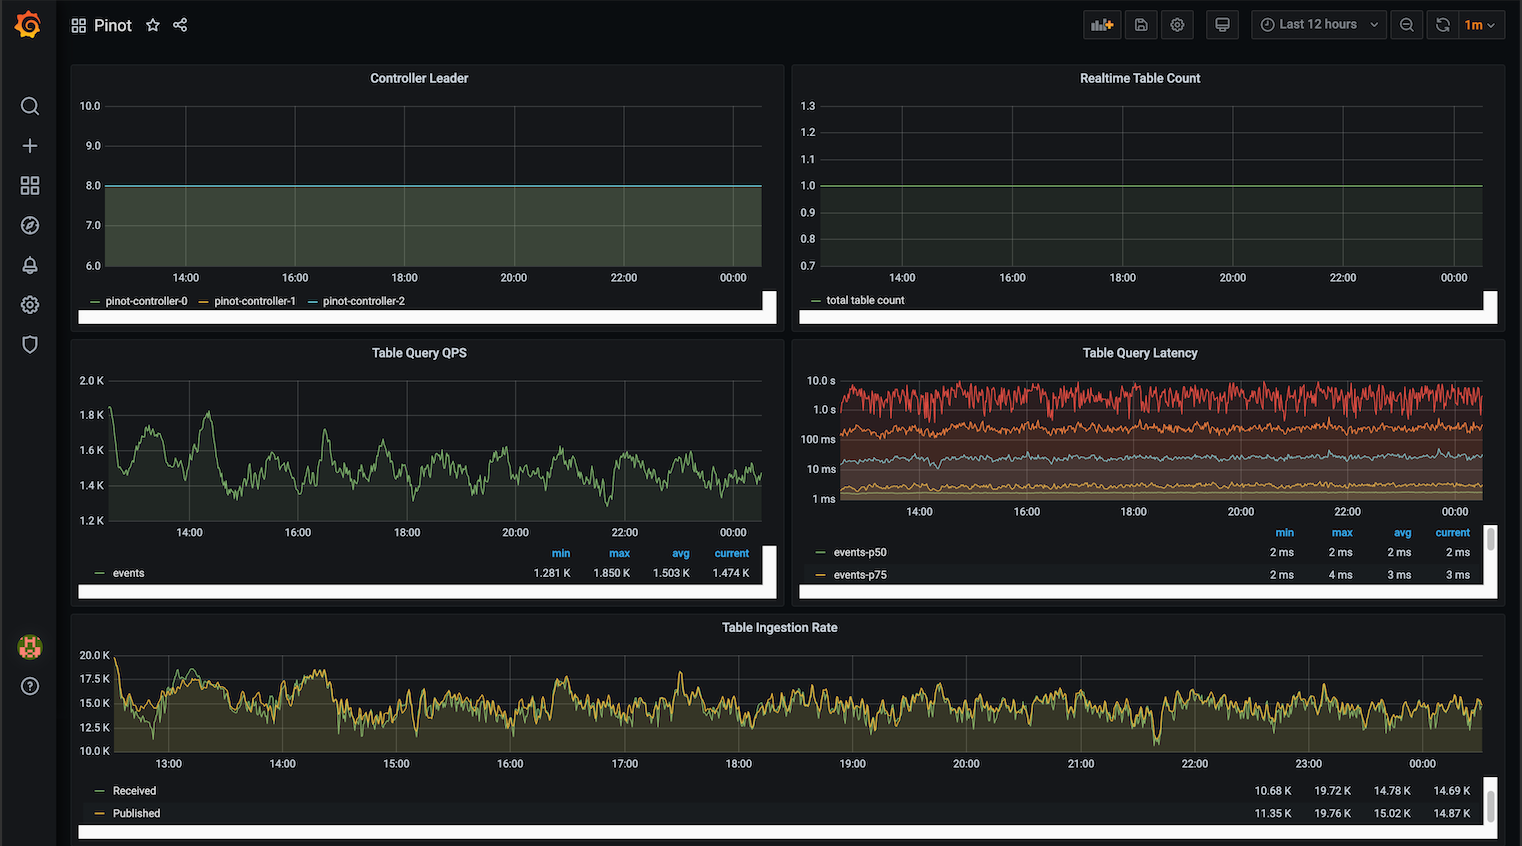Viewport: 1522px width, 846px height.
Task: Open the Server Admin shield icon
Action: (x=30, y=345)
